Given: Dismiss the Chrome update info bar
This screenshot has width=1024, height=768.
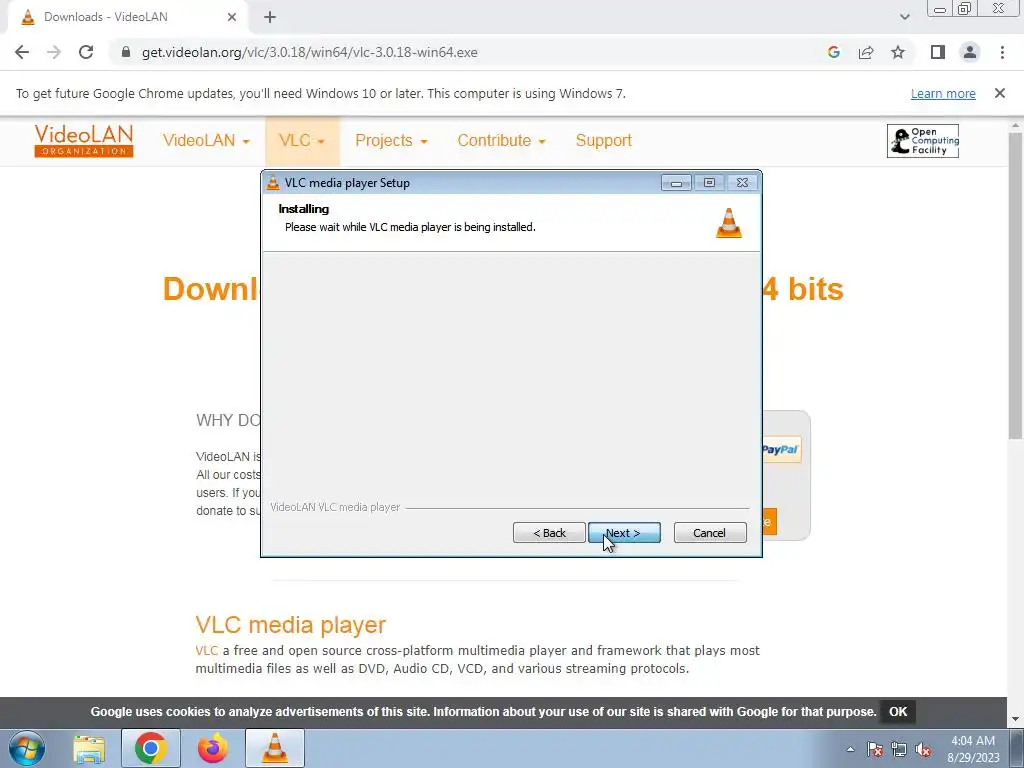Looking at the screenshot, I should tap(1000, 93).
